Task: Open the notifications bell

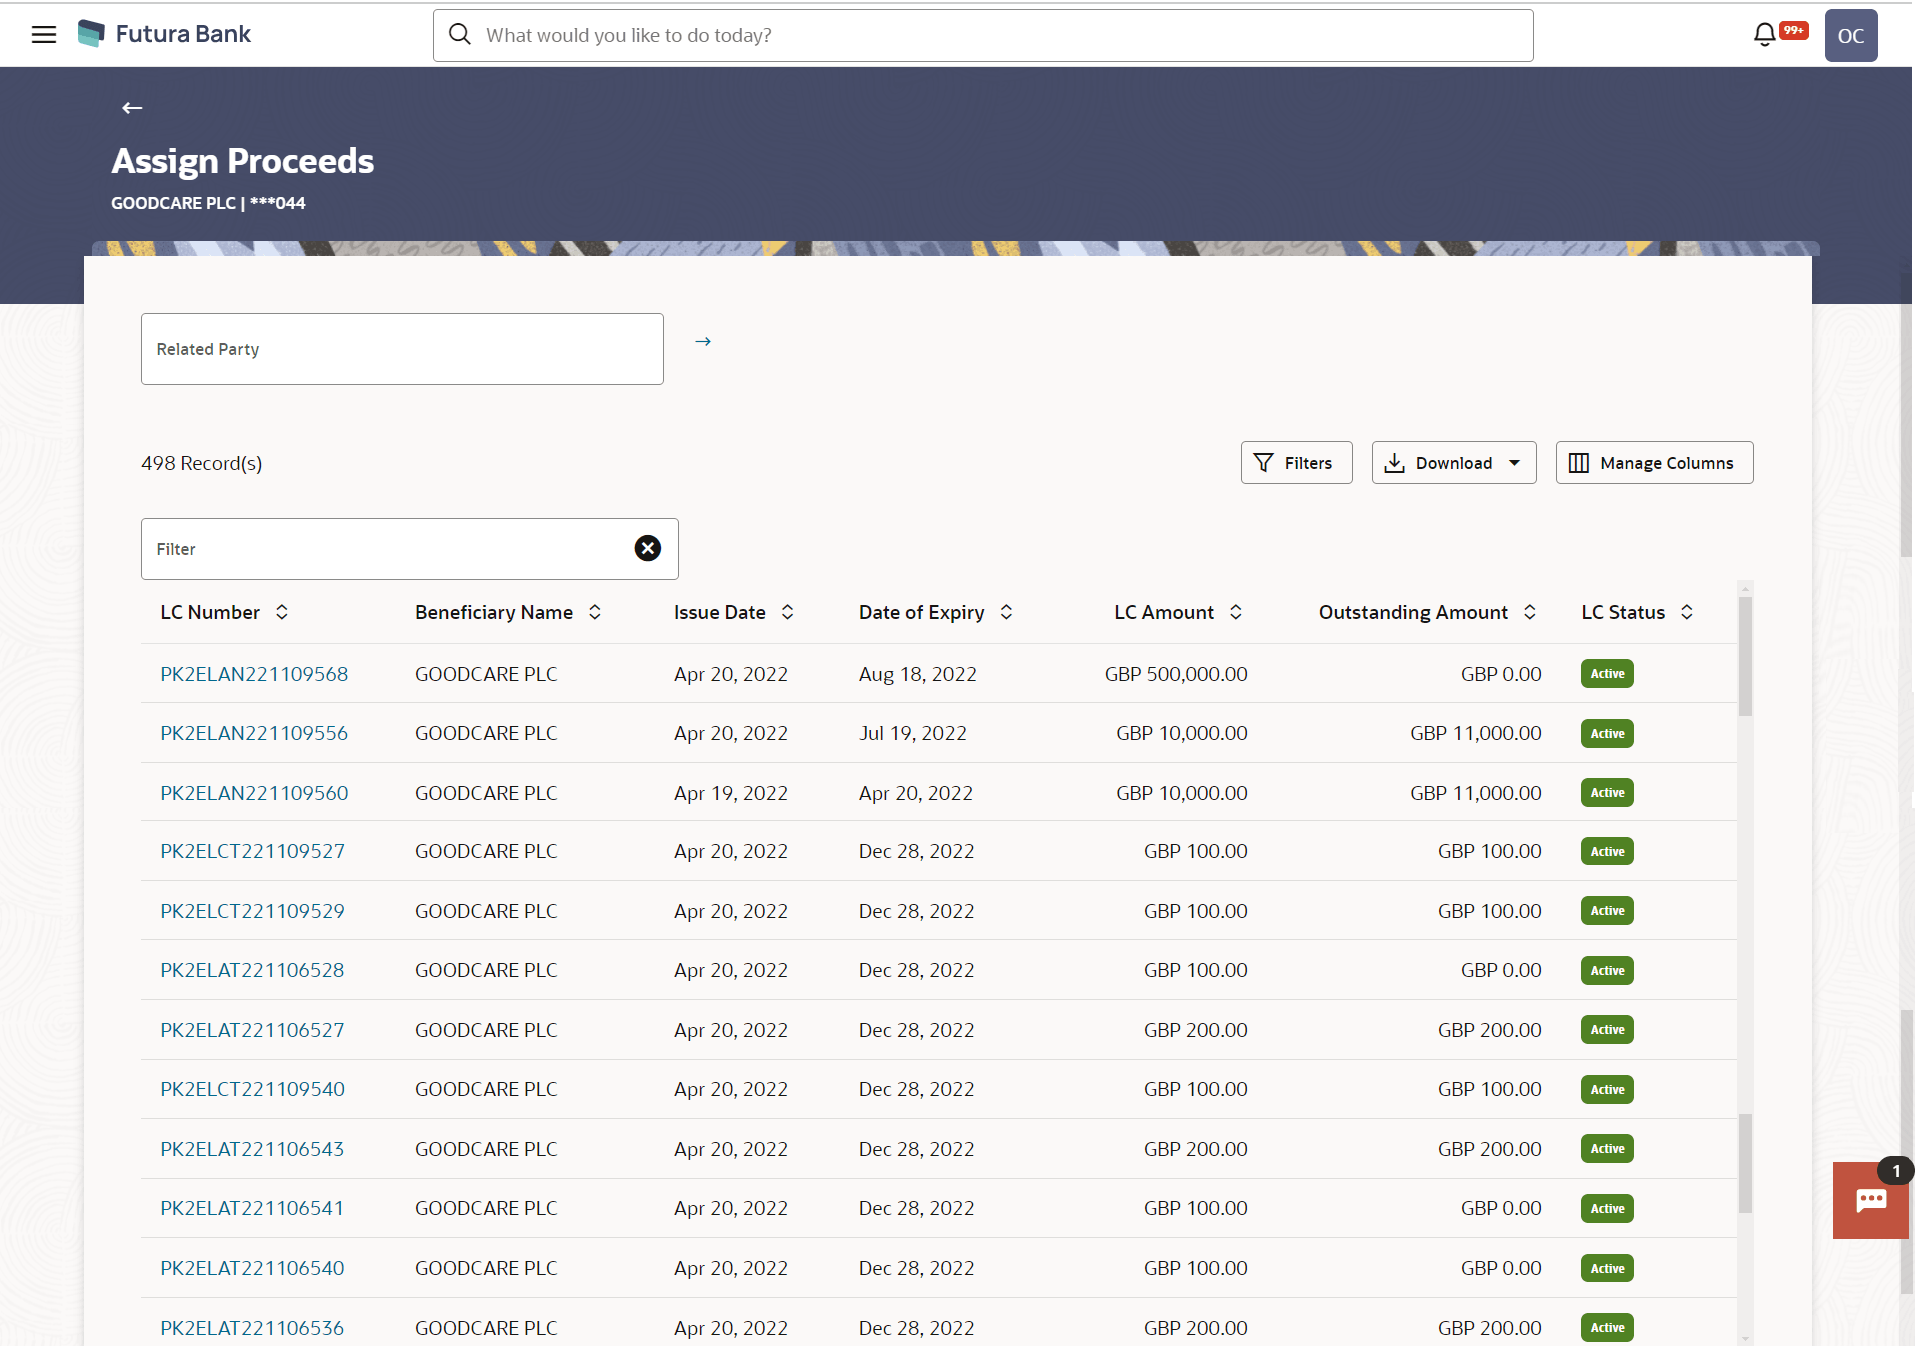Action: click(x=1765, y=35)
